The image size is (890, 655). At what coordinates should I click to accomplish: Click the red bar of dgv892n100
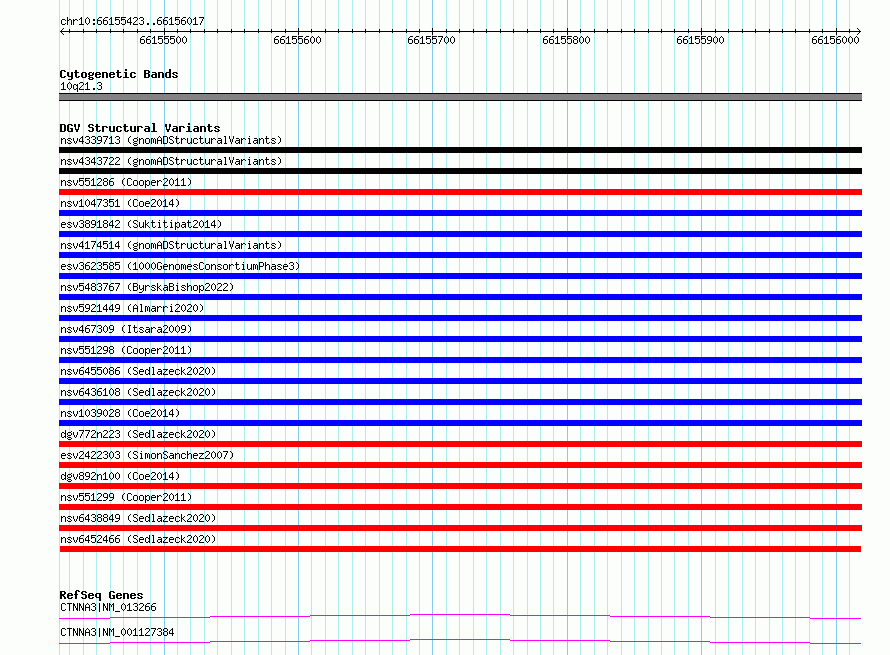(x=460, y=486)
